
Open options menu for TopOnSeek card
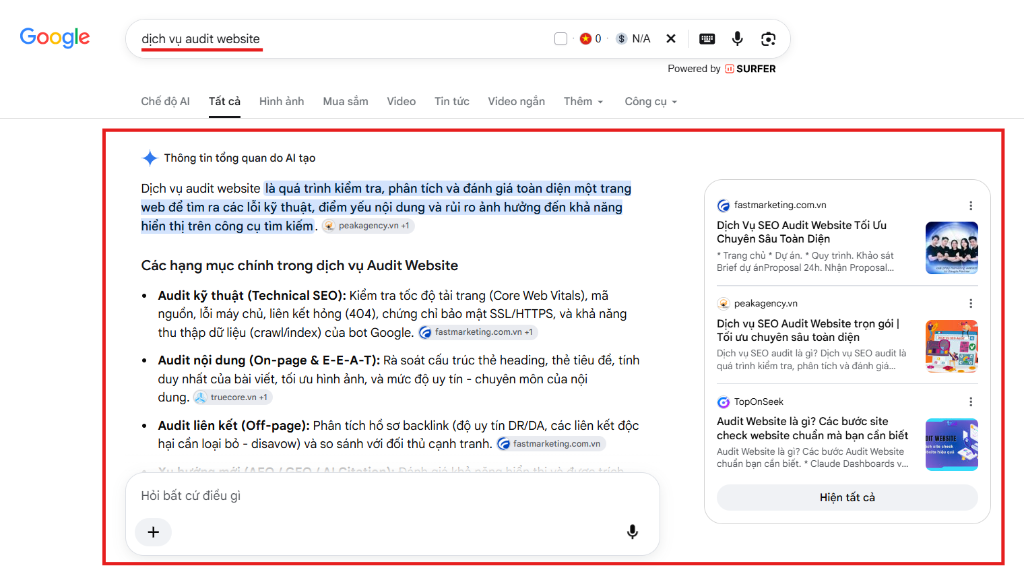970,402
